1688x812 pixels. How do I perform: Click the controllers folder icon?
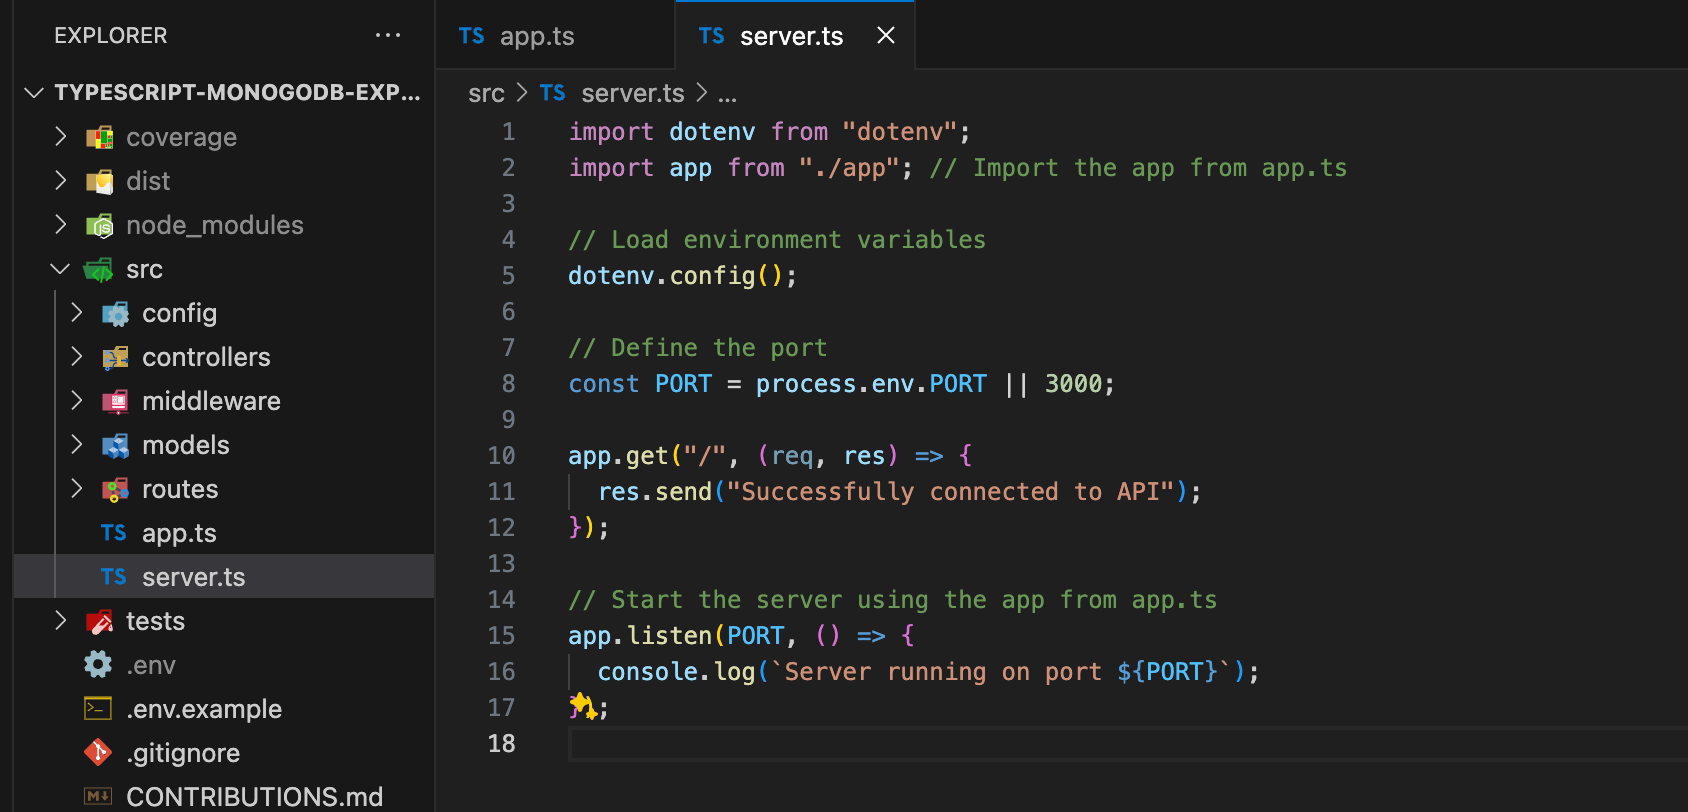(x=115, y=357)
